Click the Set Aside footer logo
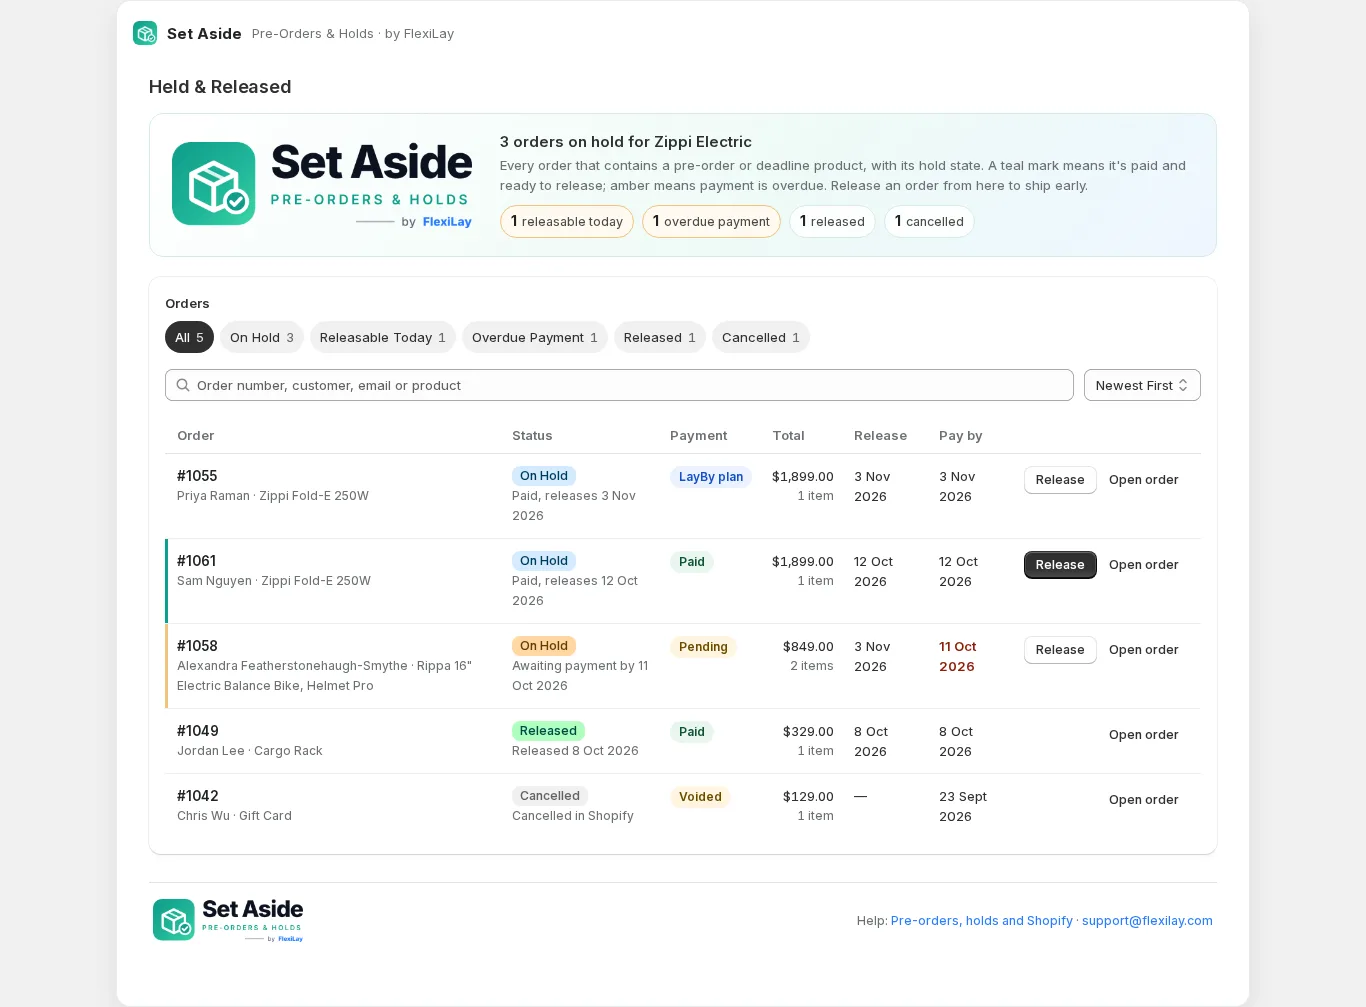 228,920
